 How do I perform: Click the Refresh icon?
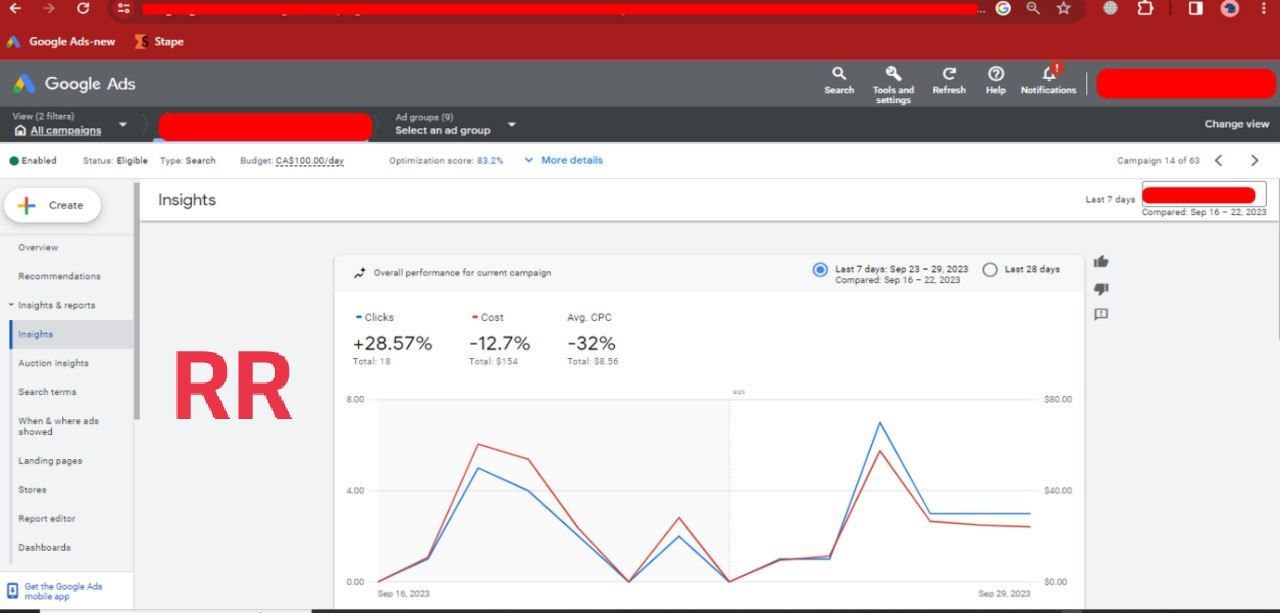click(949, 74)
